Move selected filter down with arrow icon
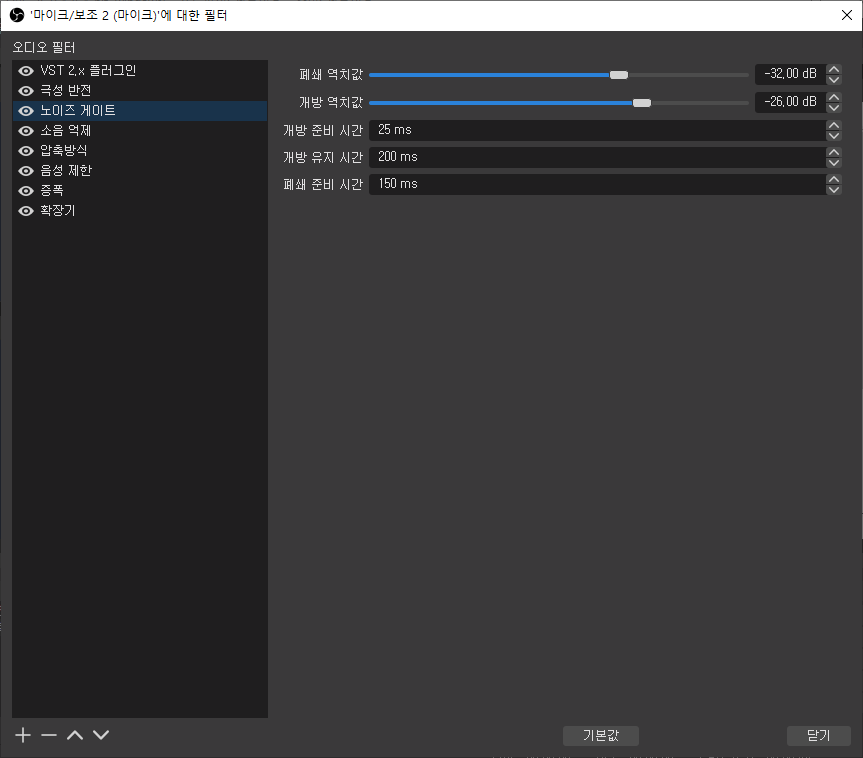863x758 pixels. coord(101,735)
